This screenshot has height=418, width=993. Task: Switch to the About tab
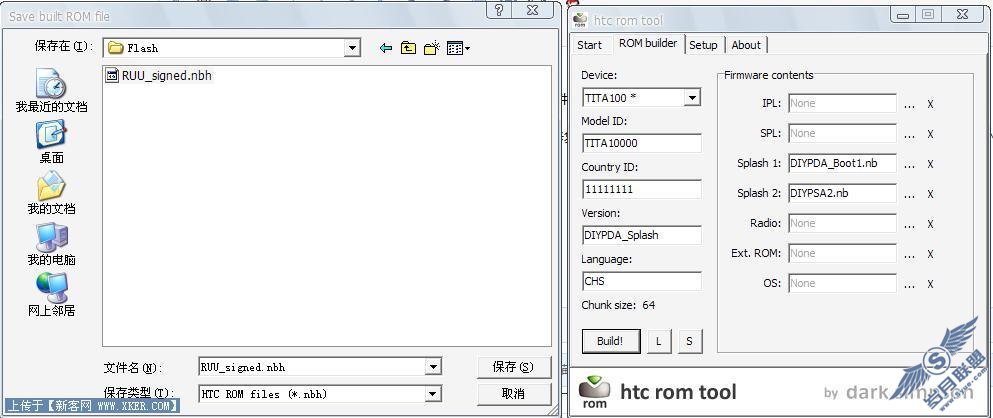click(x=746, y=45)
